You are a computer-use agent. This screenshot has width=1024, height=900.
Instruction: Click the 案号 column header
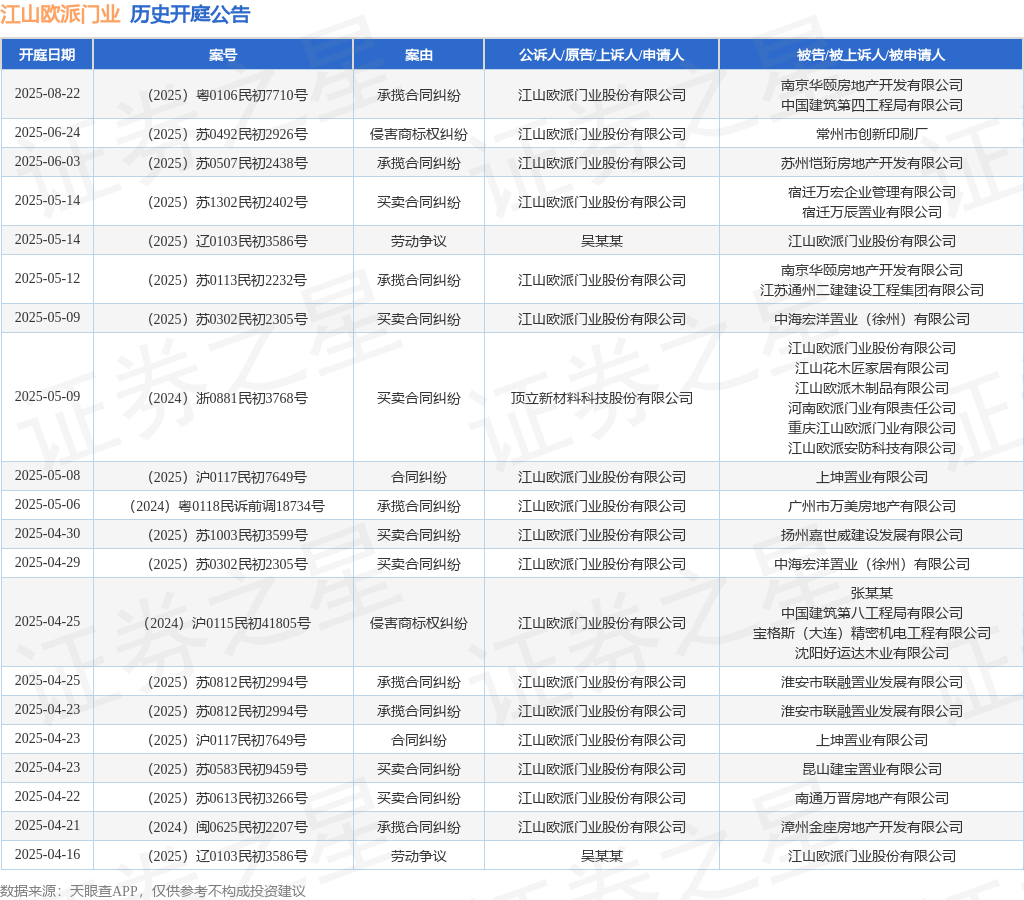point(223,55)
